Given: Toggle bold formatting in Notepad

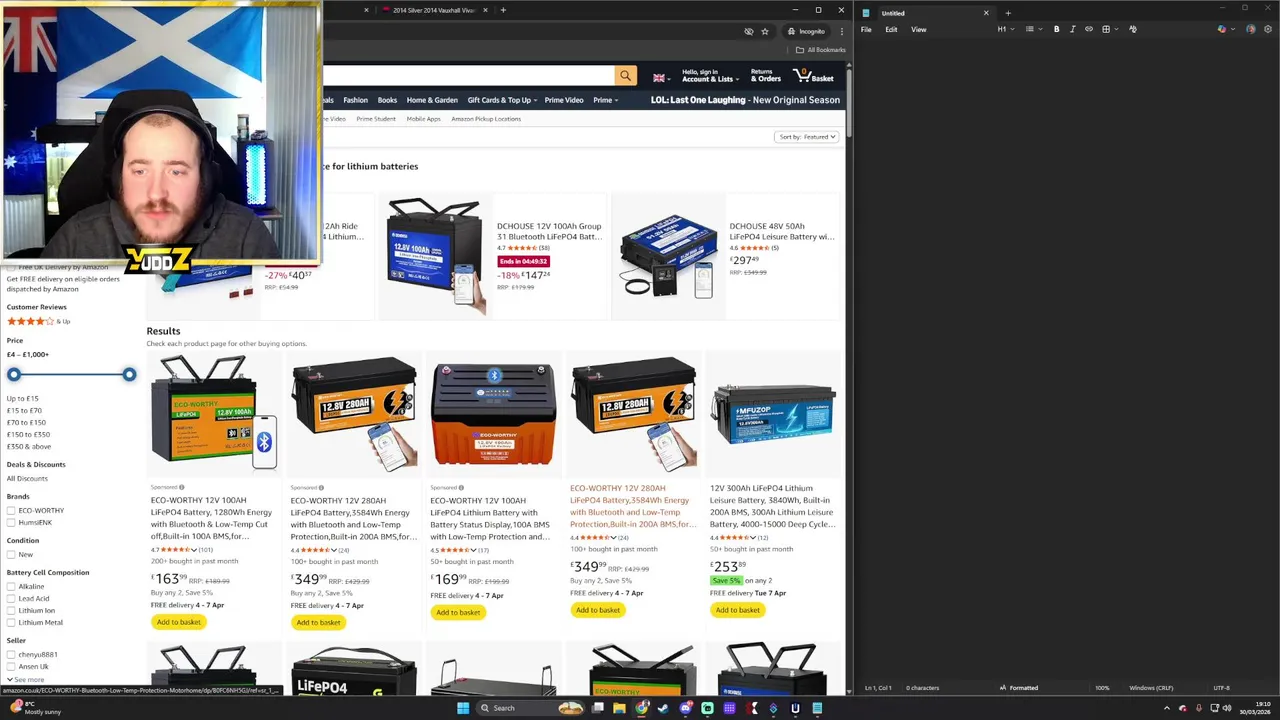Looking at the screenshot, I should [1056, 29].
